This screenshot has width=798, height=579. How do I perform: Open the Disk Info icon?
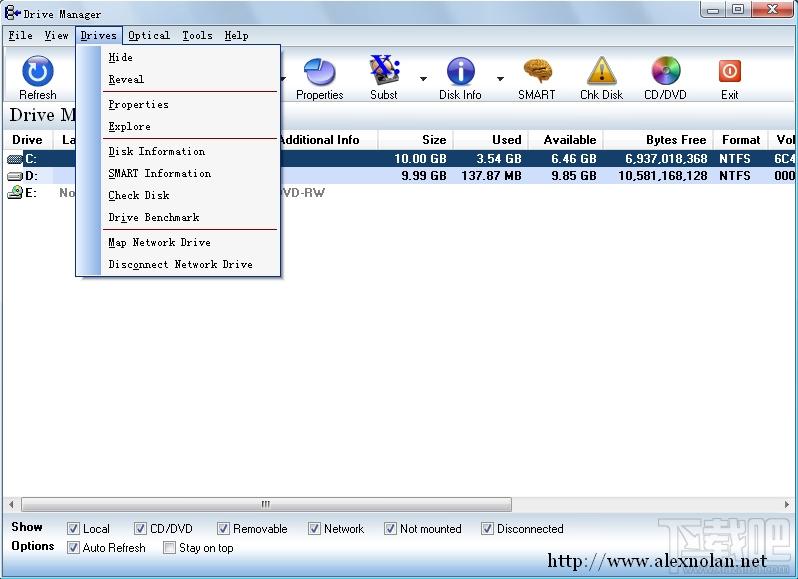[x=461, y=71]
